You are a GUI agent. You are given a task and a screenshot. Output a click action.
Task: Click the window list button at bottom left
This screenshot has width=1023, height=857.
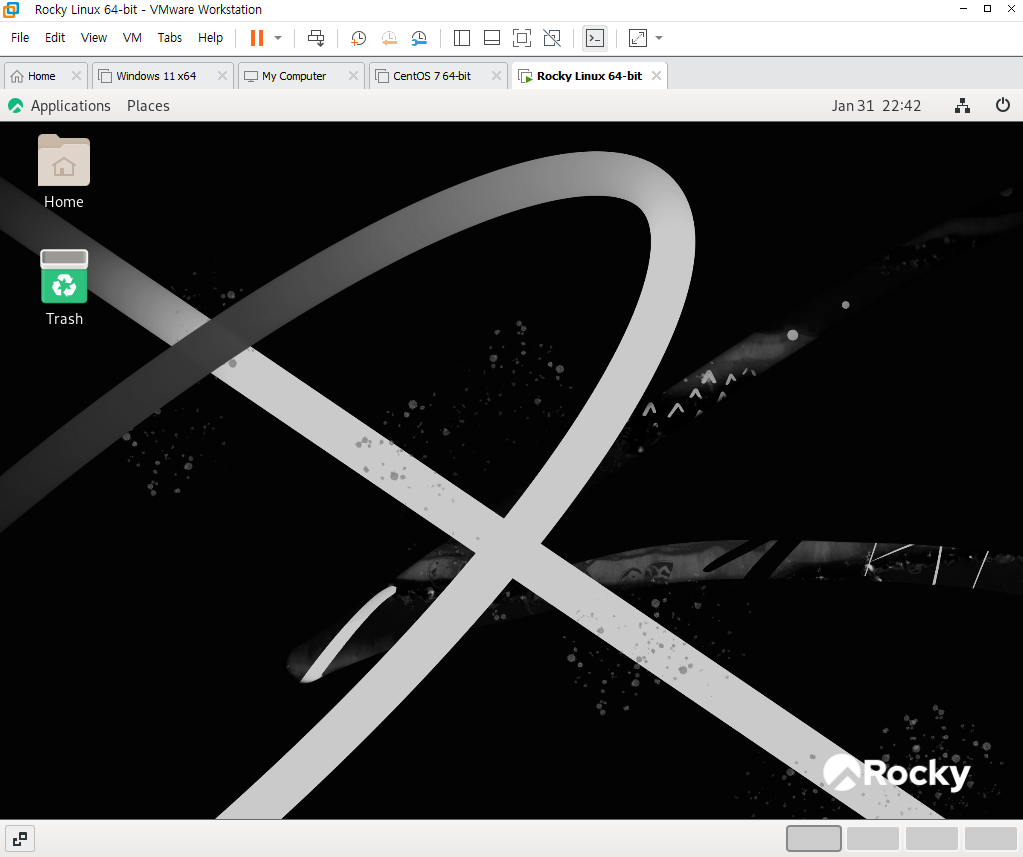click(20, 839)
